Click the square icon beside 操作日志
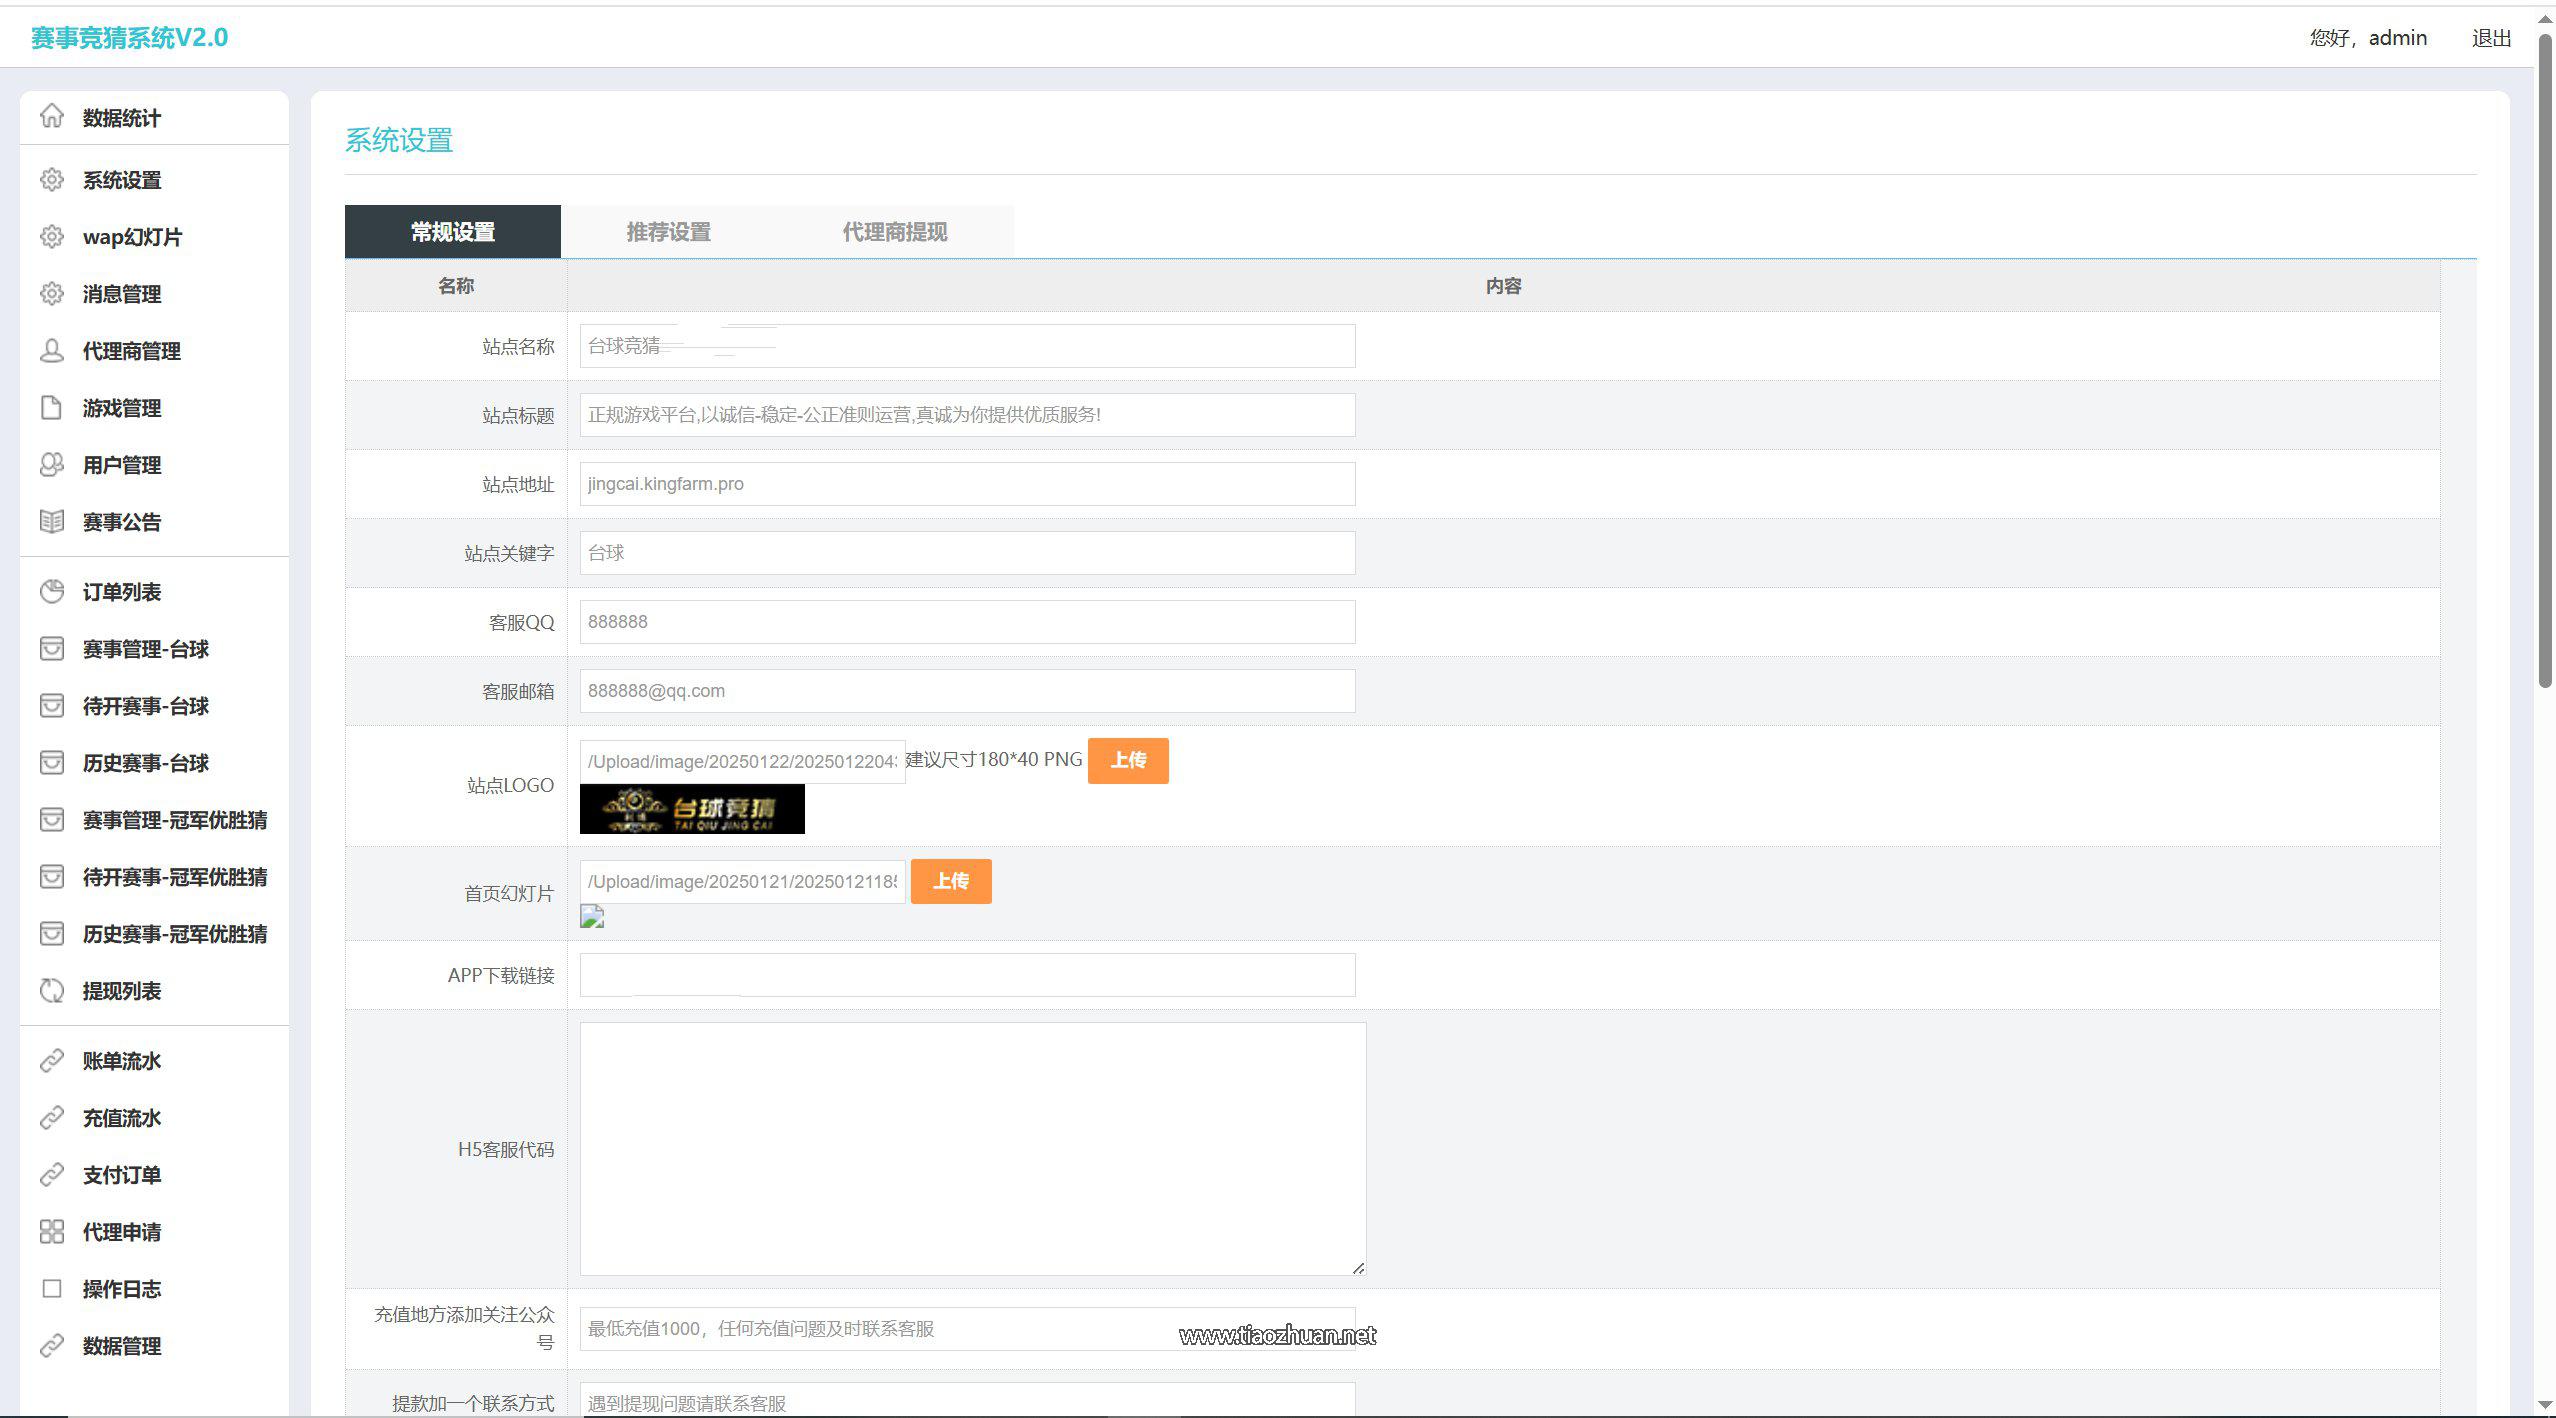This screenshot has width=2556, height=1418. pos(52,1289)
